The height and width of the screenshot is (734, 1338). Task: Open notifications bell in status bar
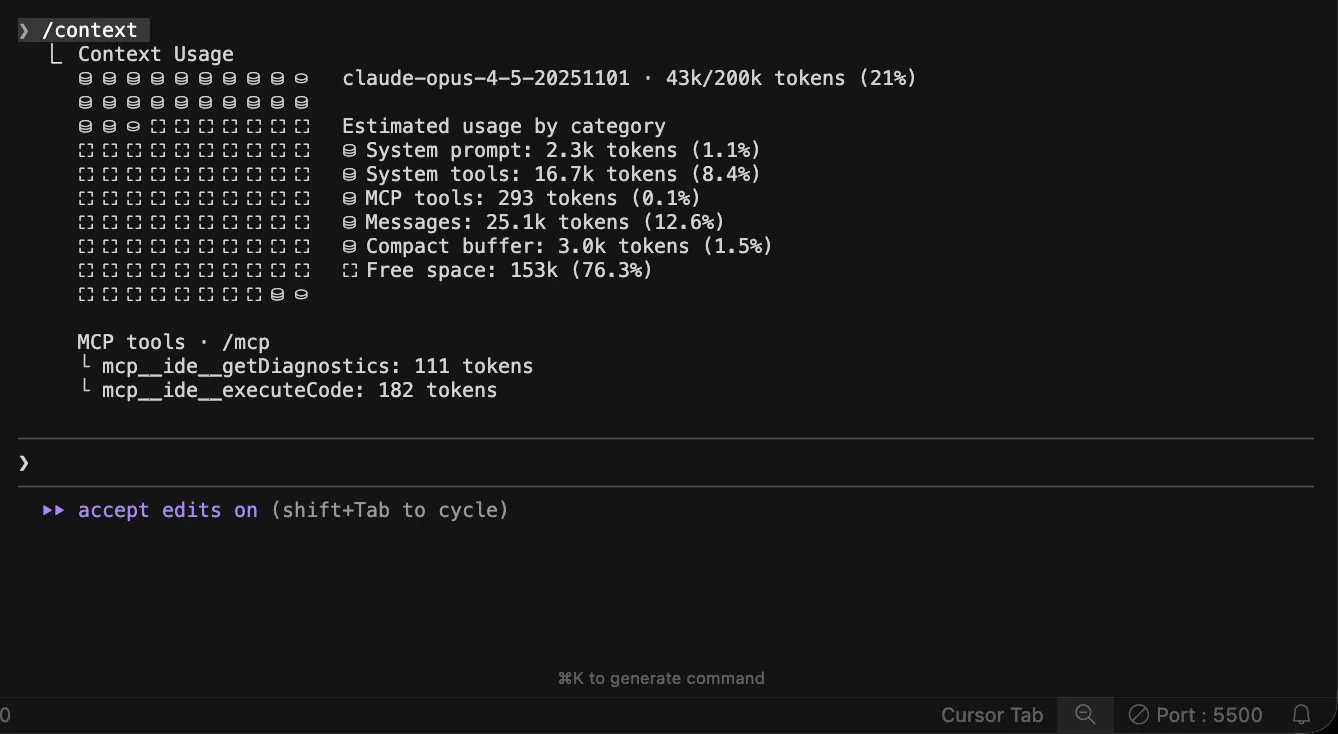click(x=1301, y=714)
